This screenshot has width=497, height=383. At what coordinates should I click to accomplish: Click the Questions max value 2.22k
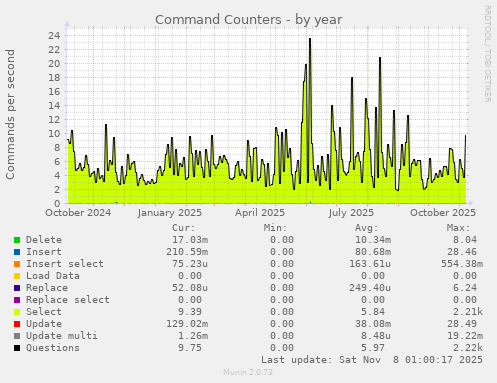pyautogui.click(x=468, y=348)
